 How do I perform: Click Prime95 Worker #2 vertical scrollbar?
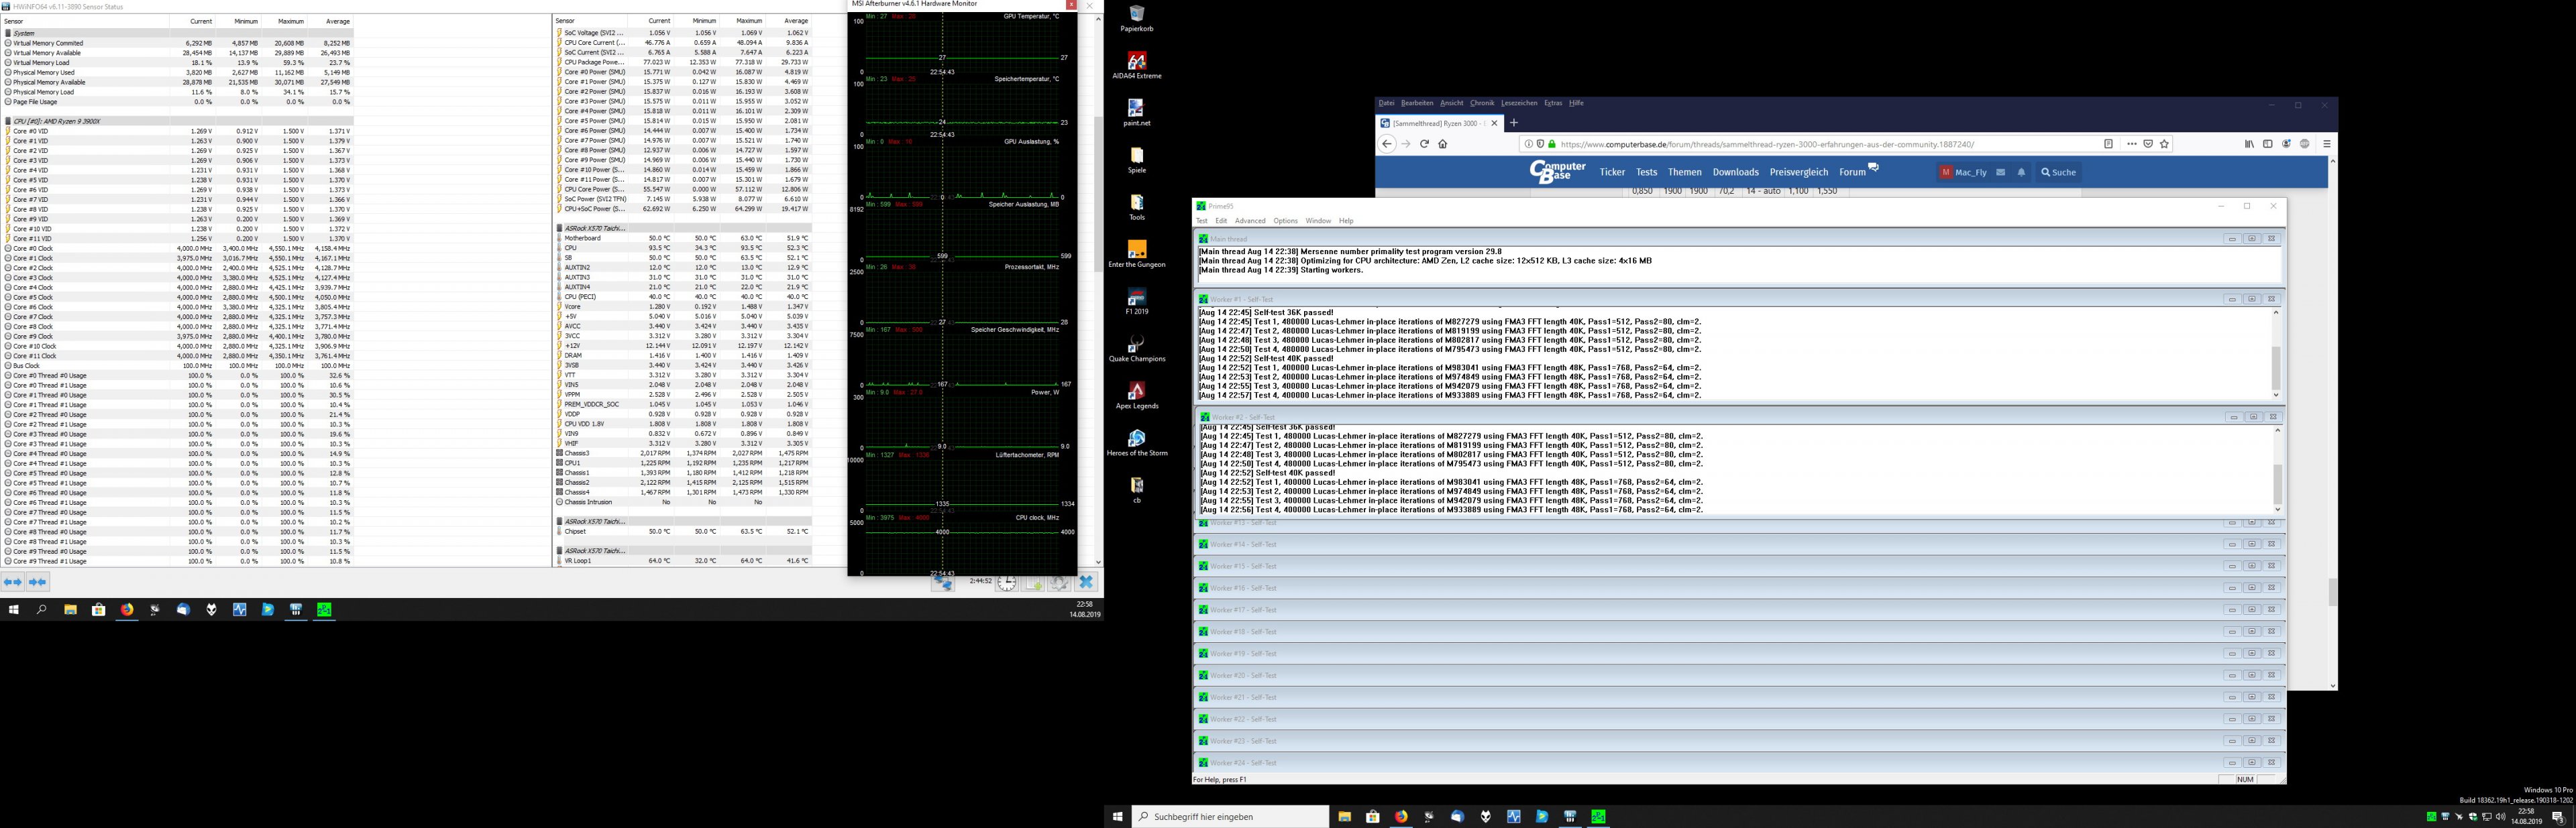pos(2277,470)
